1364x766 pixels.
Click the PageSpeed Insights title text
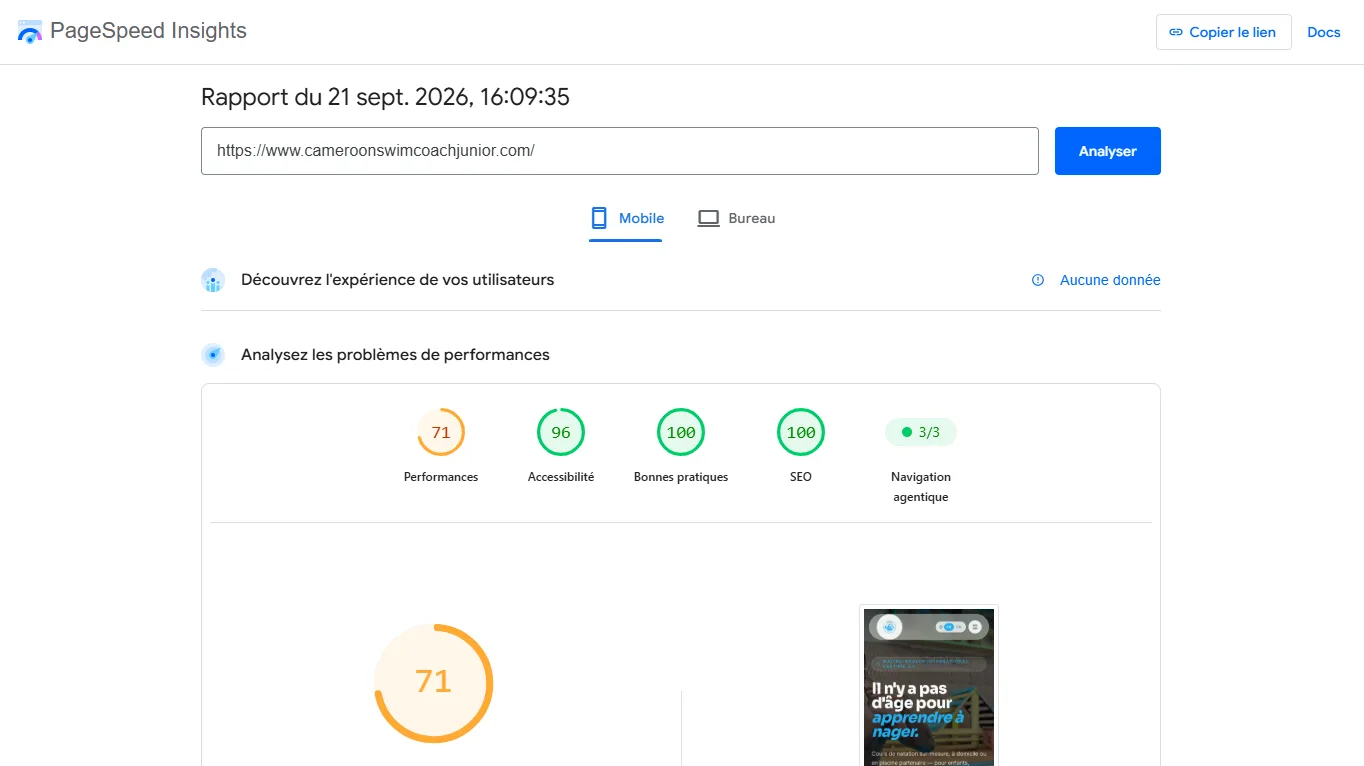pyautogui.click(x=148, y=31)
